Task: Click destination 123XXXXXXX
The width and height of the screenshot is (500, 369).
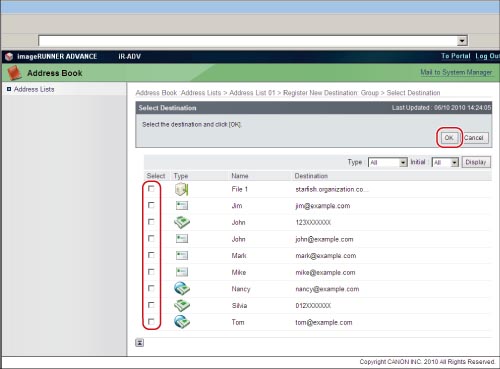Action: tap(313, 222)
